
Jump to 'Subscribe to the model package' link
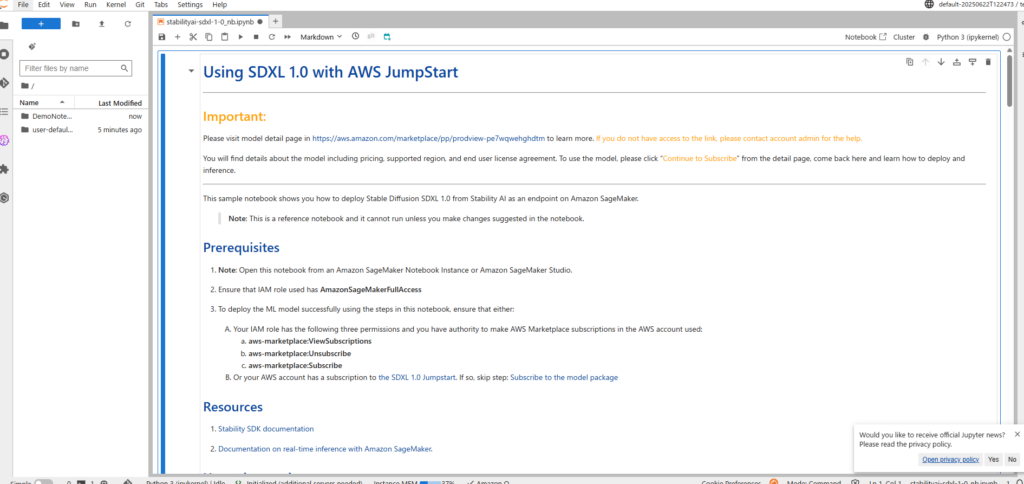click(564, 377)
